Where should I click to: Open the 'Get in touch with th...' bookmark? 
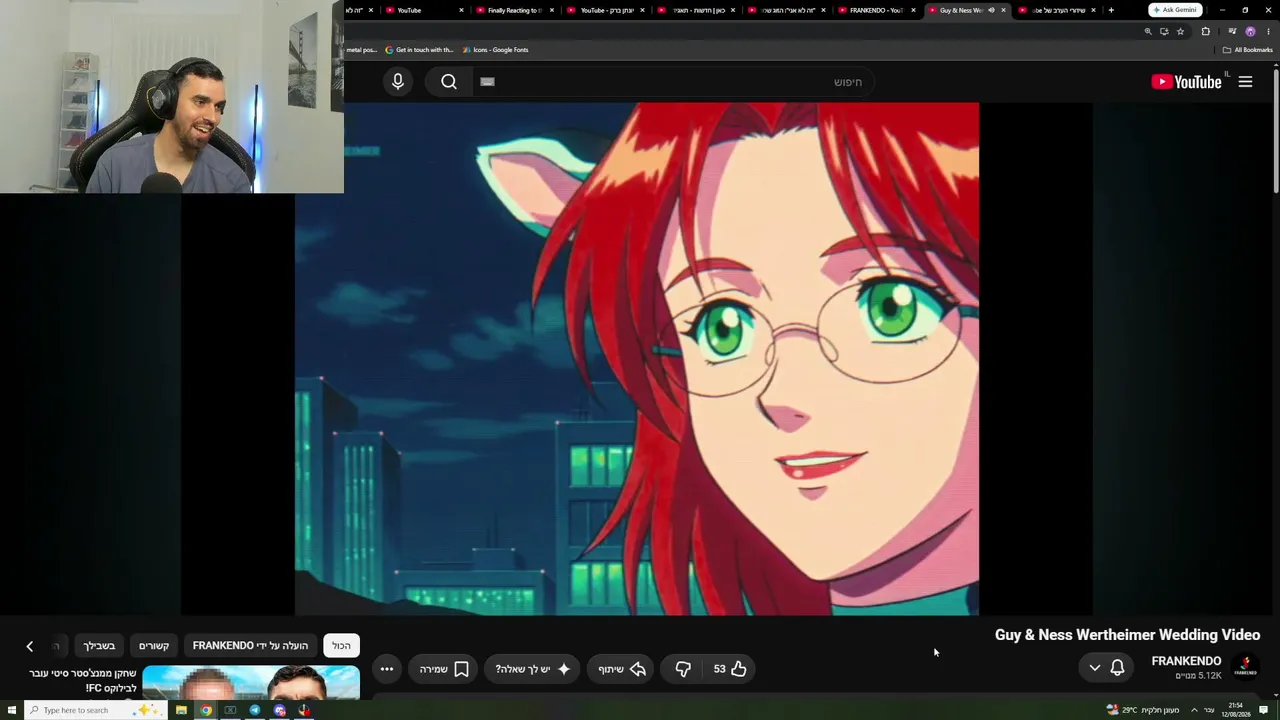[x=419, y=50]
